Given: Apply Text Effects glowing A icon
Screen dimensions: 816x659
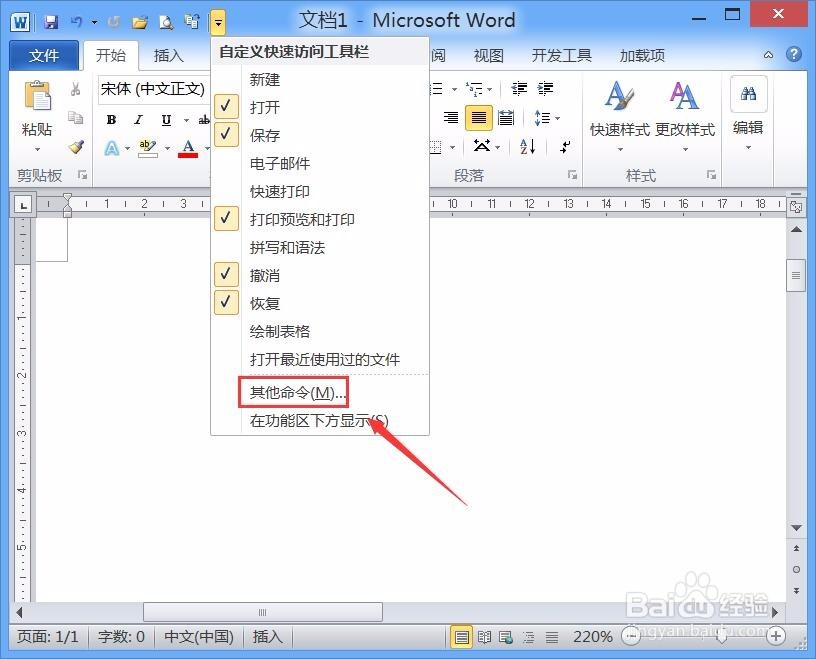Looking at the screenshot, I should 111,148.
